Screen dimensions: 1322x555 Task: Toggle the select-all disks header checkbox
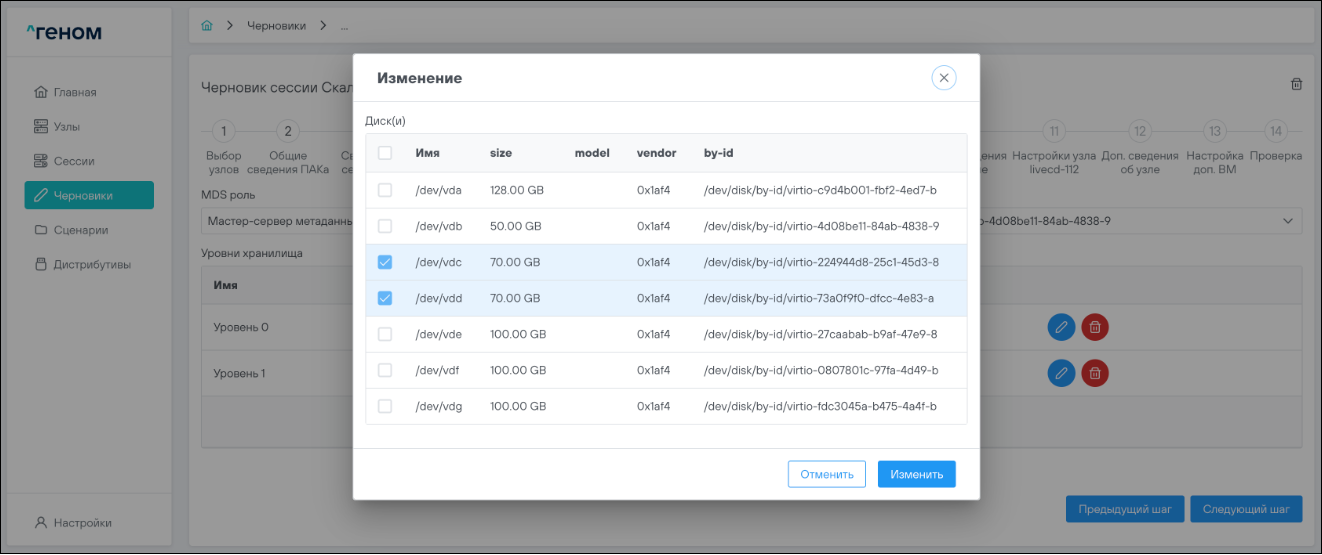click(385, 153)
